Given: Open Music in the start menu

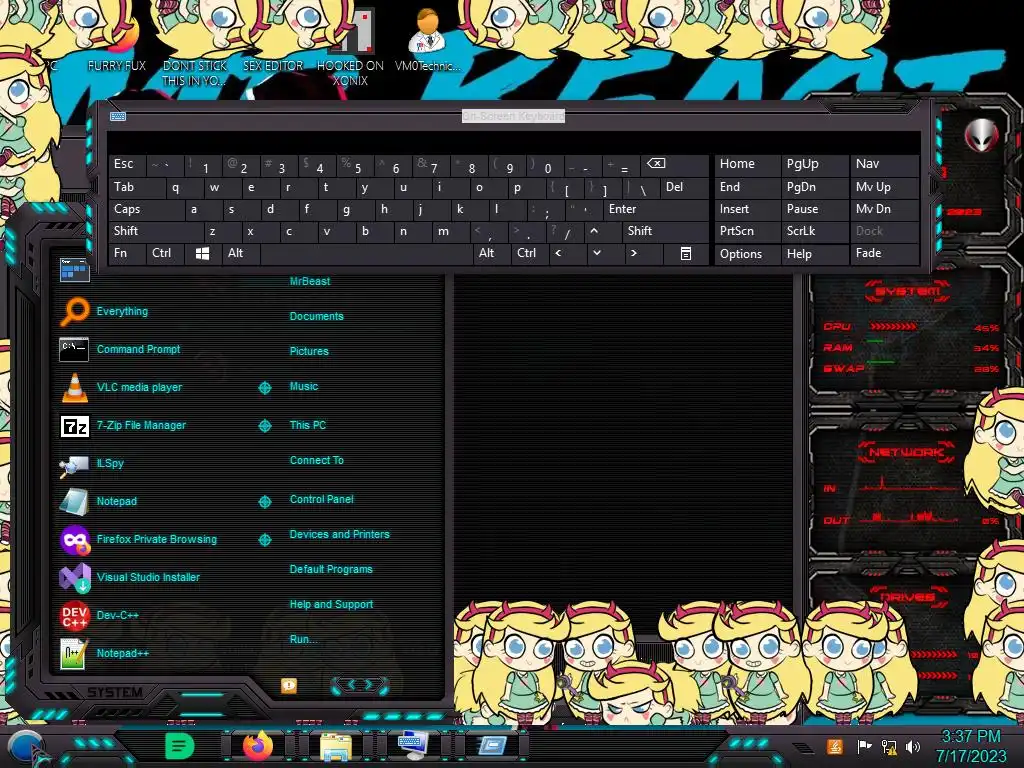Looking at the screenshot, I should [x=304, y=387].
